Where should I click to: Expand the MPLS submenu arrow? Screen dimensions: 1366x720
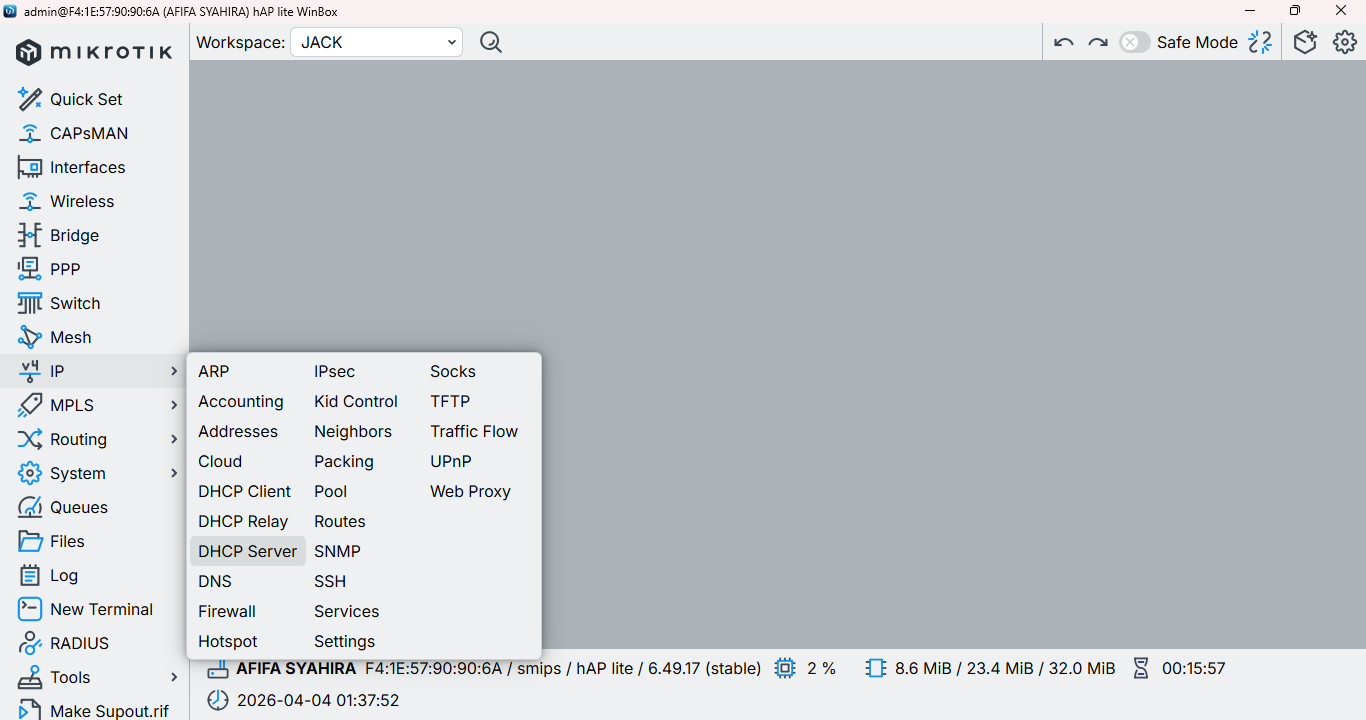click(x=174, y=405)
